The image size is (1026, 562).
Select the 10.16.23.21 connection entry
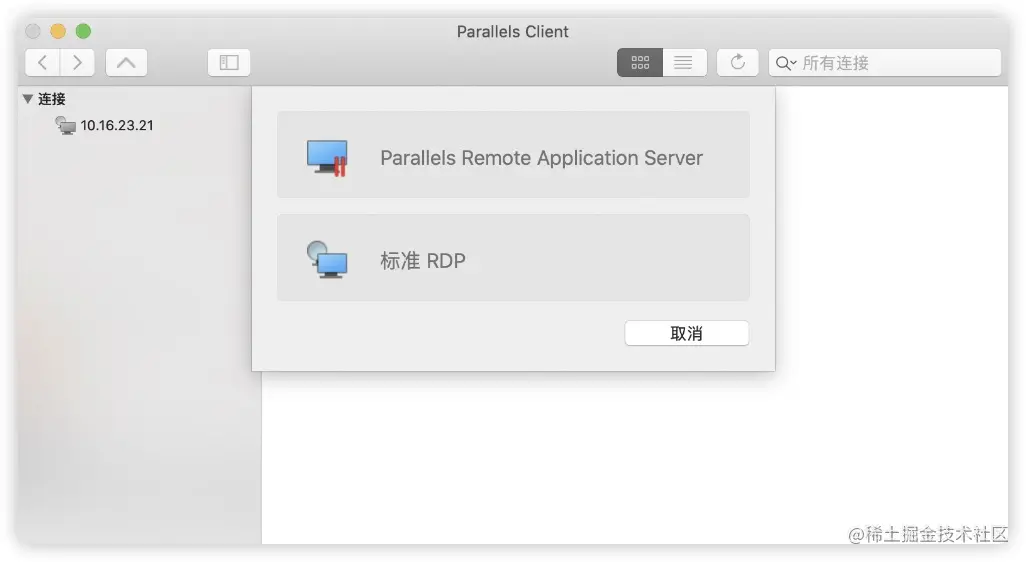point(117,125)
